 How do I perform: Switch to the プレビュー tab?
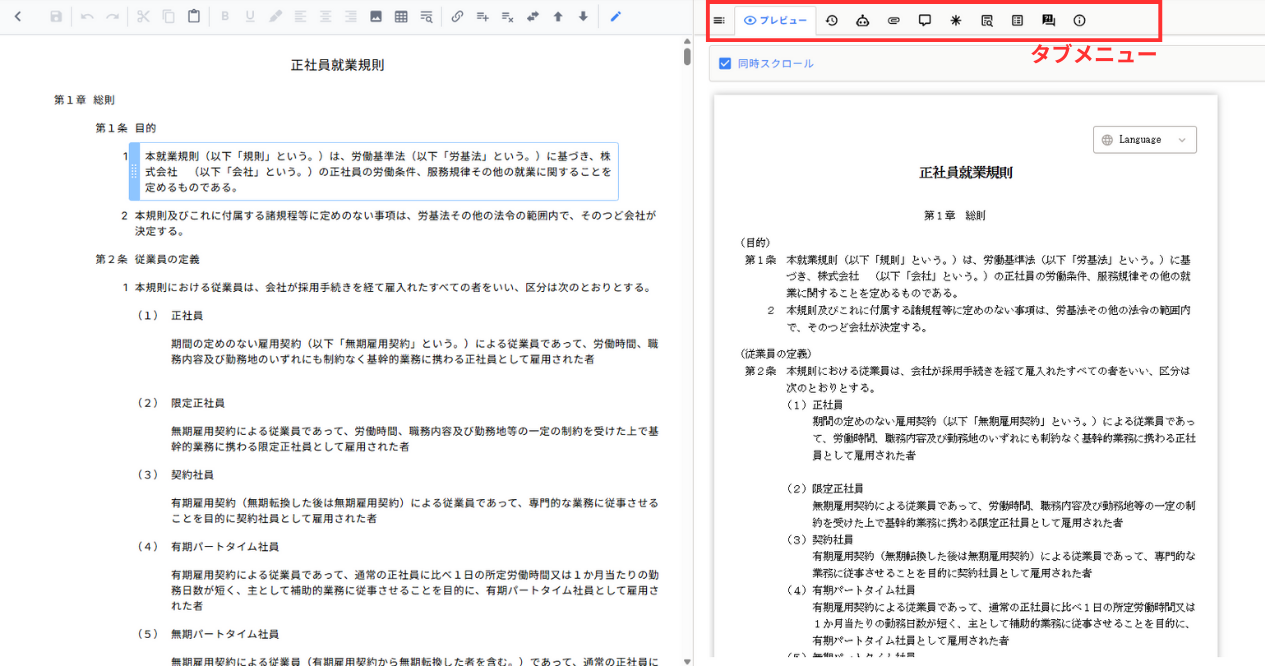coord(775,21)
